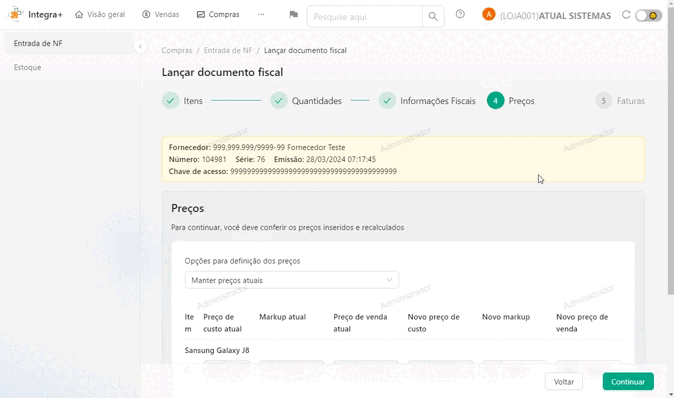The width and height of the screenshot is (674, 398).
Task: Click the Voltar button
Action: [564, 382]
